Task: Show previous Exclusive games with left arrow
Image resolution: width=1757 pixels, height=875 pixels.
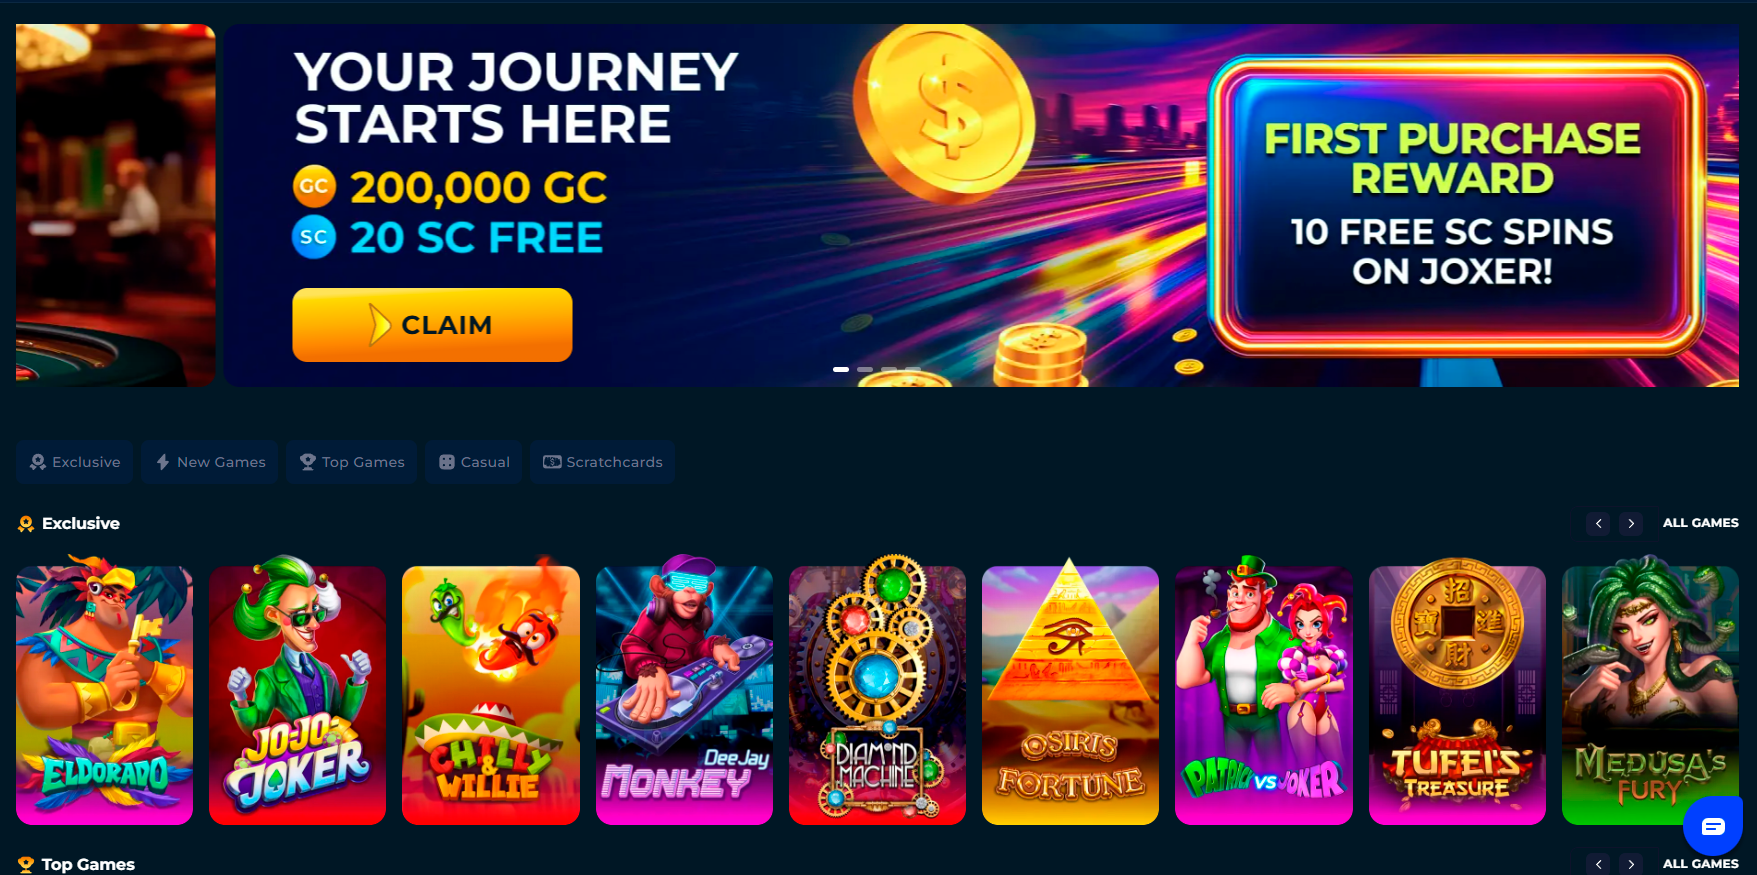Action: 1598,523
